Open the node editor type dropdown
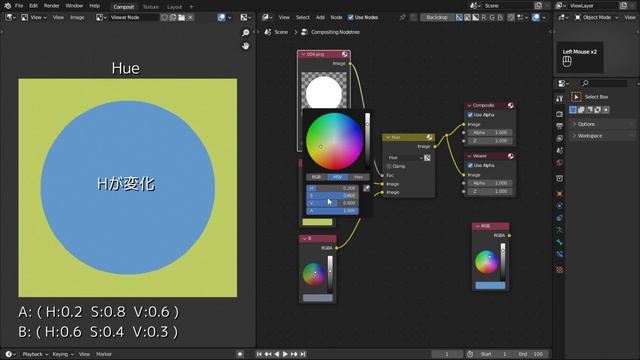640x360 pixels. 268,17
